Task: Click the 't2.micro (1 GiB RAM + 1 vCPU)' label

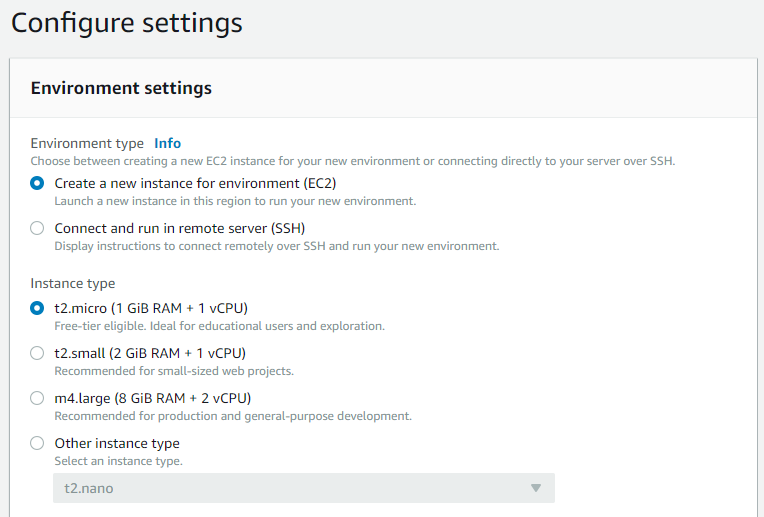Action: tap(150, 308)
